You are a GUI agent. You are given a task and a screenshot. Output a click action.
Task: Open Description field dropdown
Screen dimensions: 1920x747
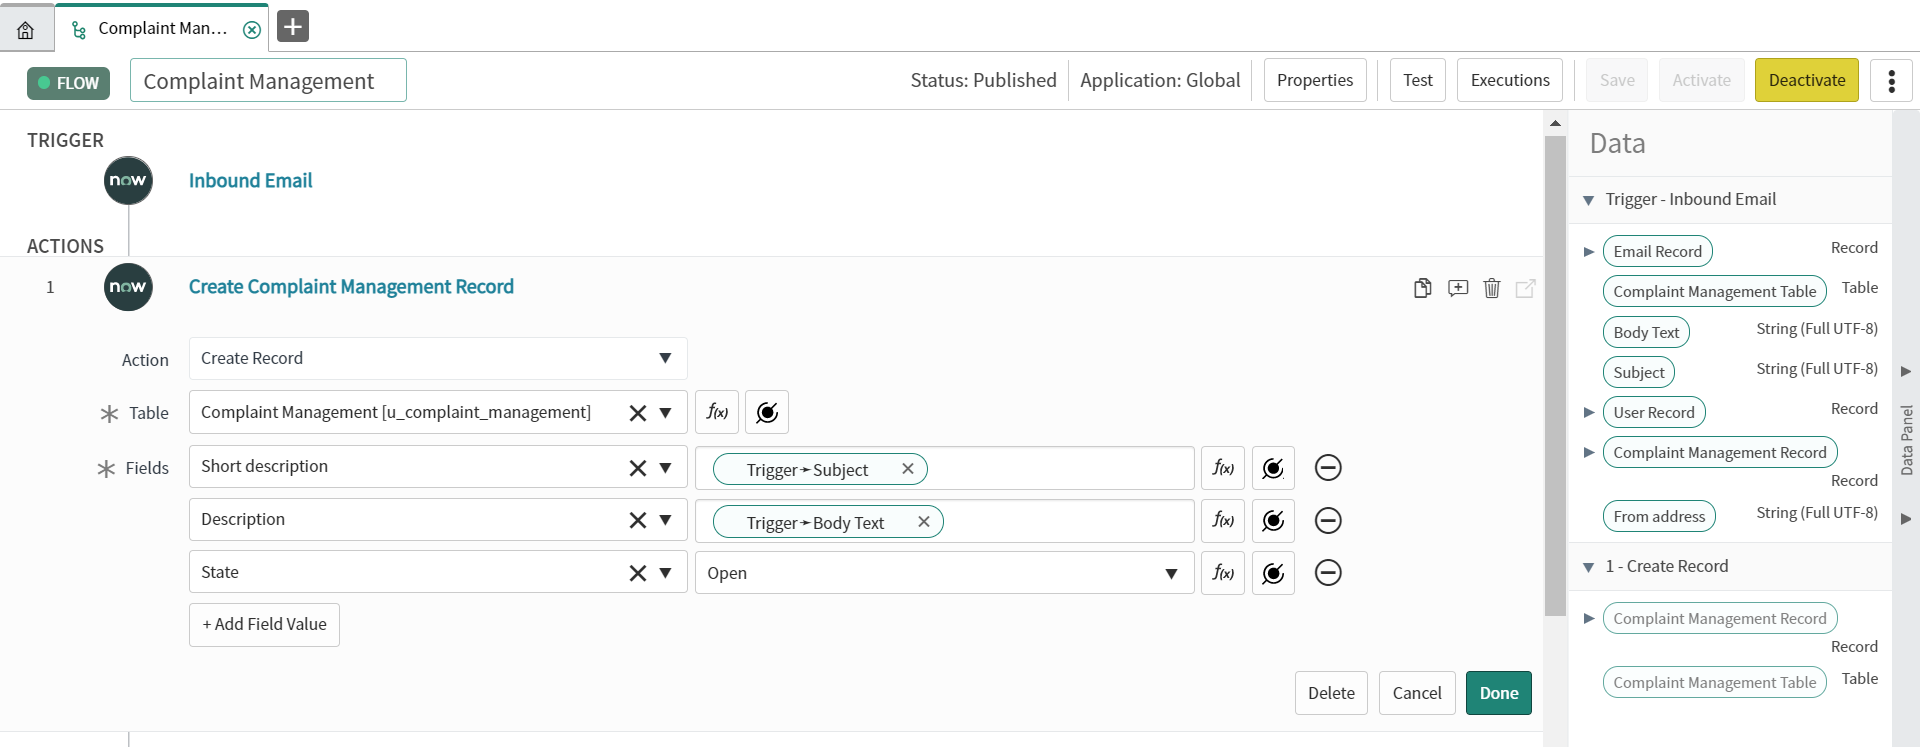click(665, 520)
